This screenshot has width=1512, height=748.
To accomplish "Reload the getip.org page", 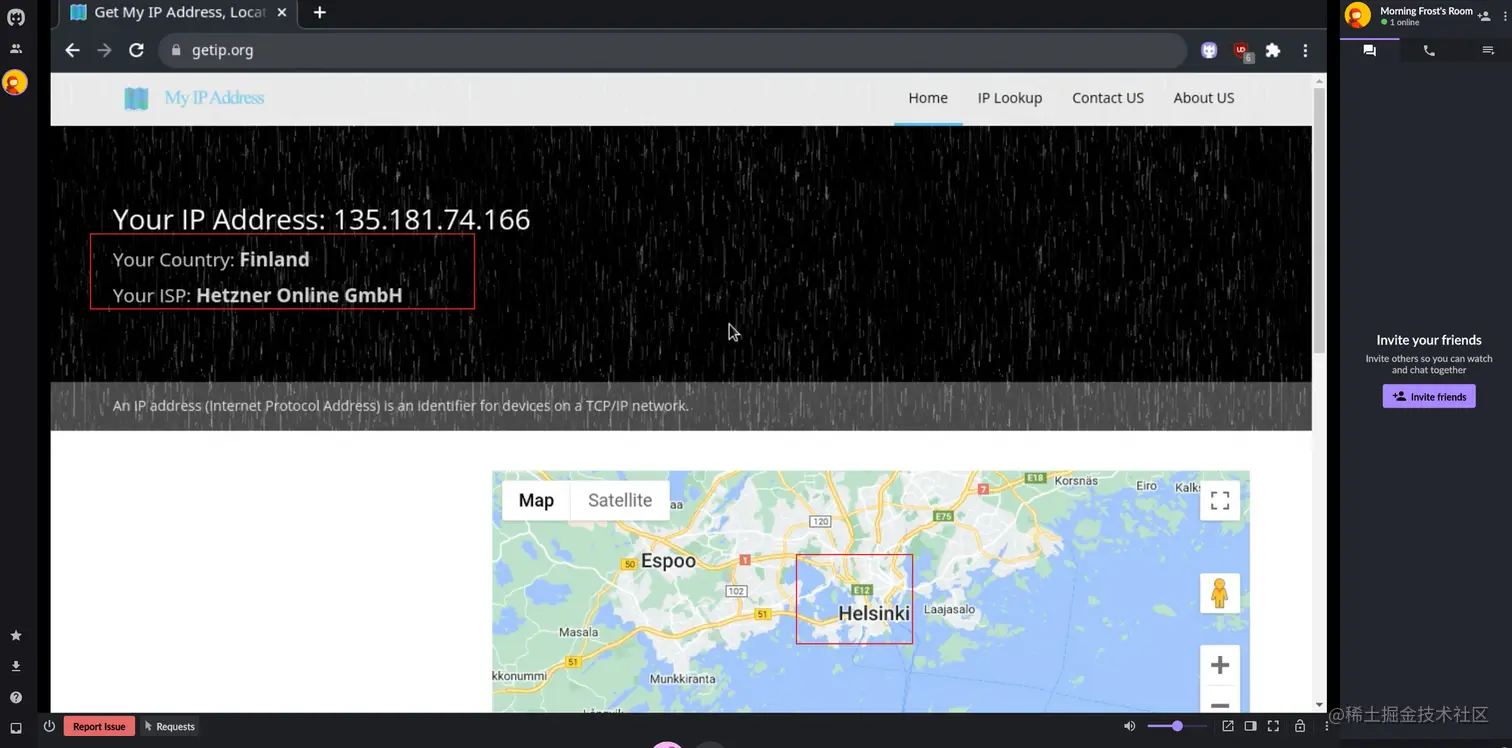I will tap(137, 50).
